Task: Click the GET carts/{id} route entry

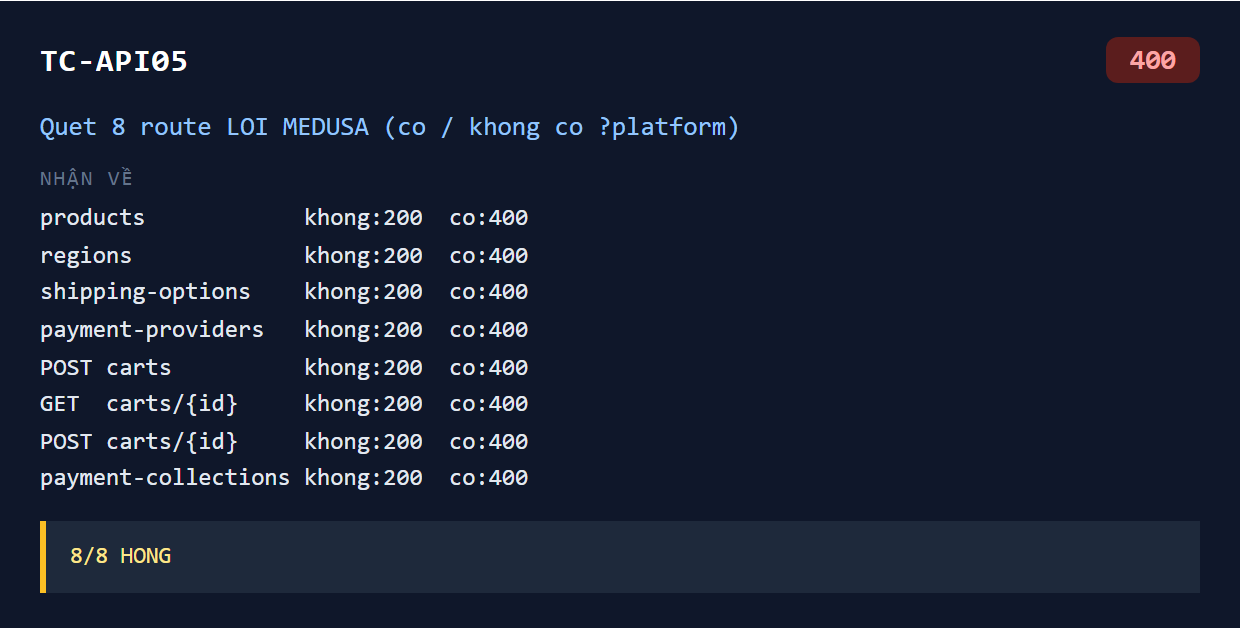Action: pos(139,404)
